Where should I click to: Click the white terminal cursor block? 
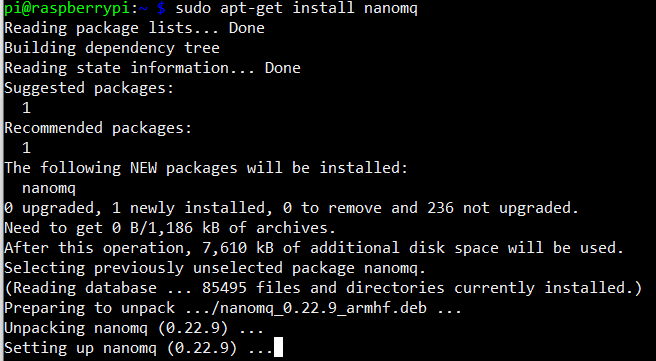278,347
